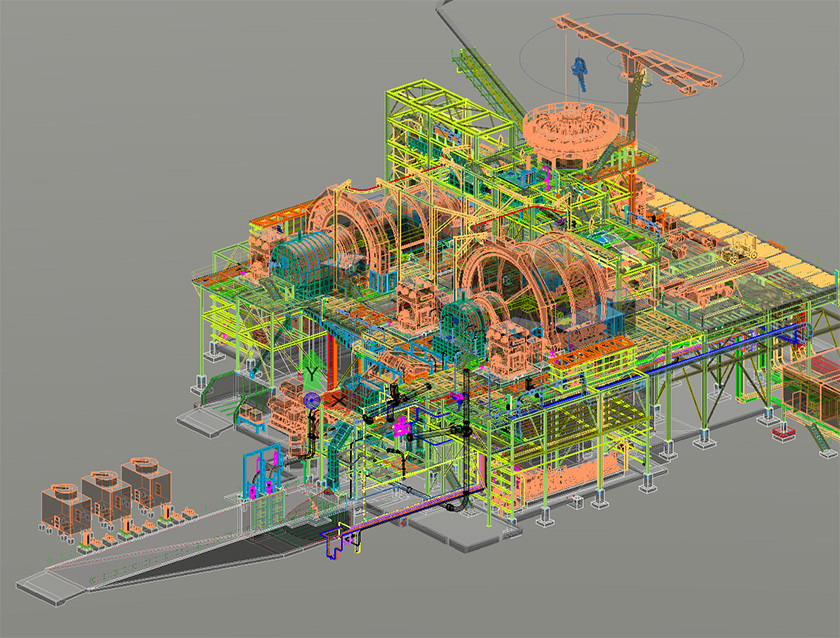Select the orange container building at right edge

coord(812,387)
